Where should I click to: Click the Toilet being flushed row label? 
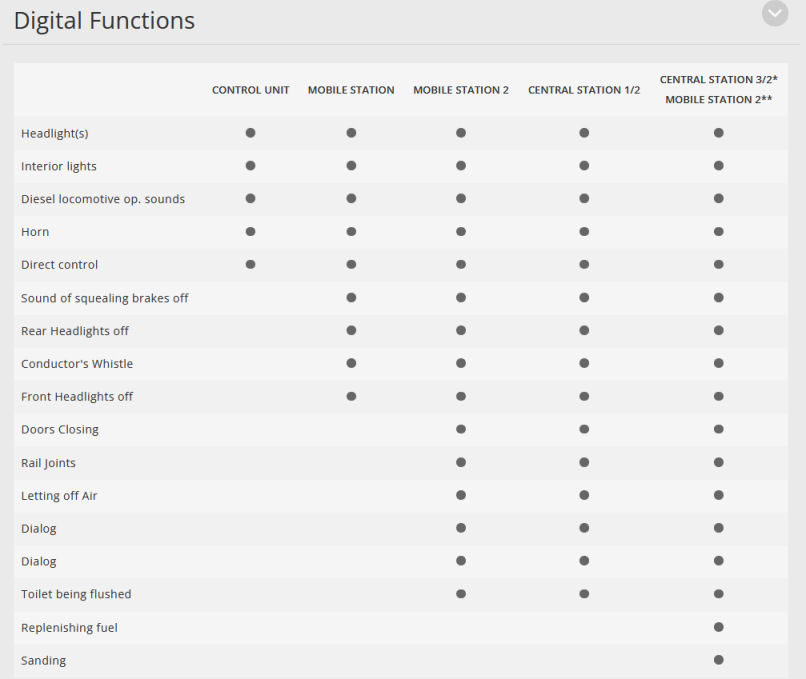(76, 594)
